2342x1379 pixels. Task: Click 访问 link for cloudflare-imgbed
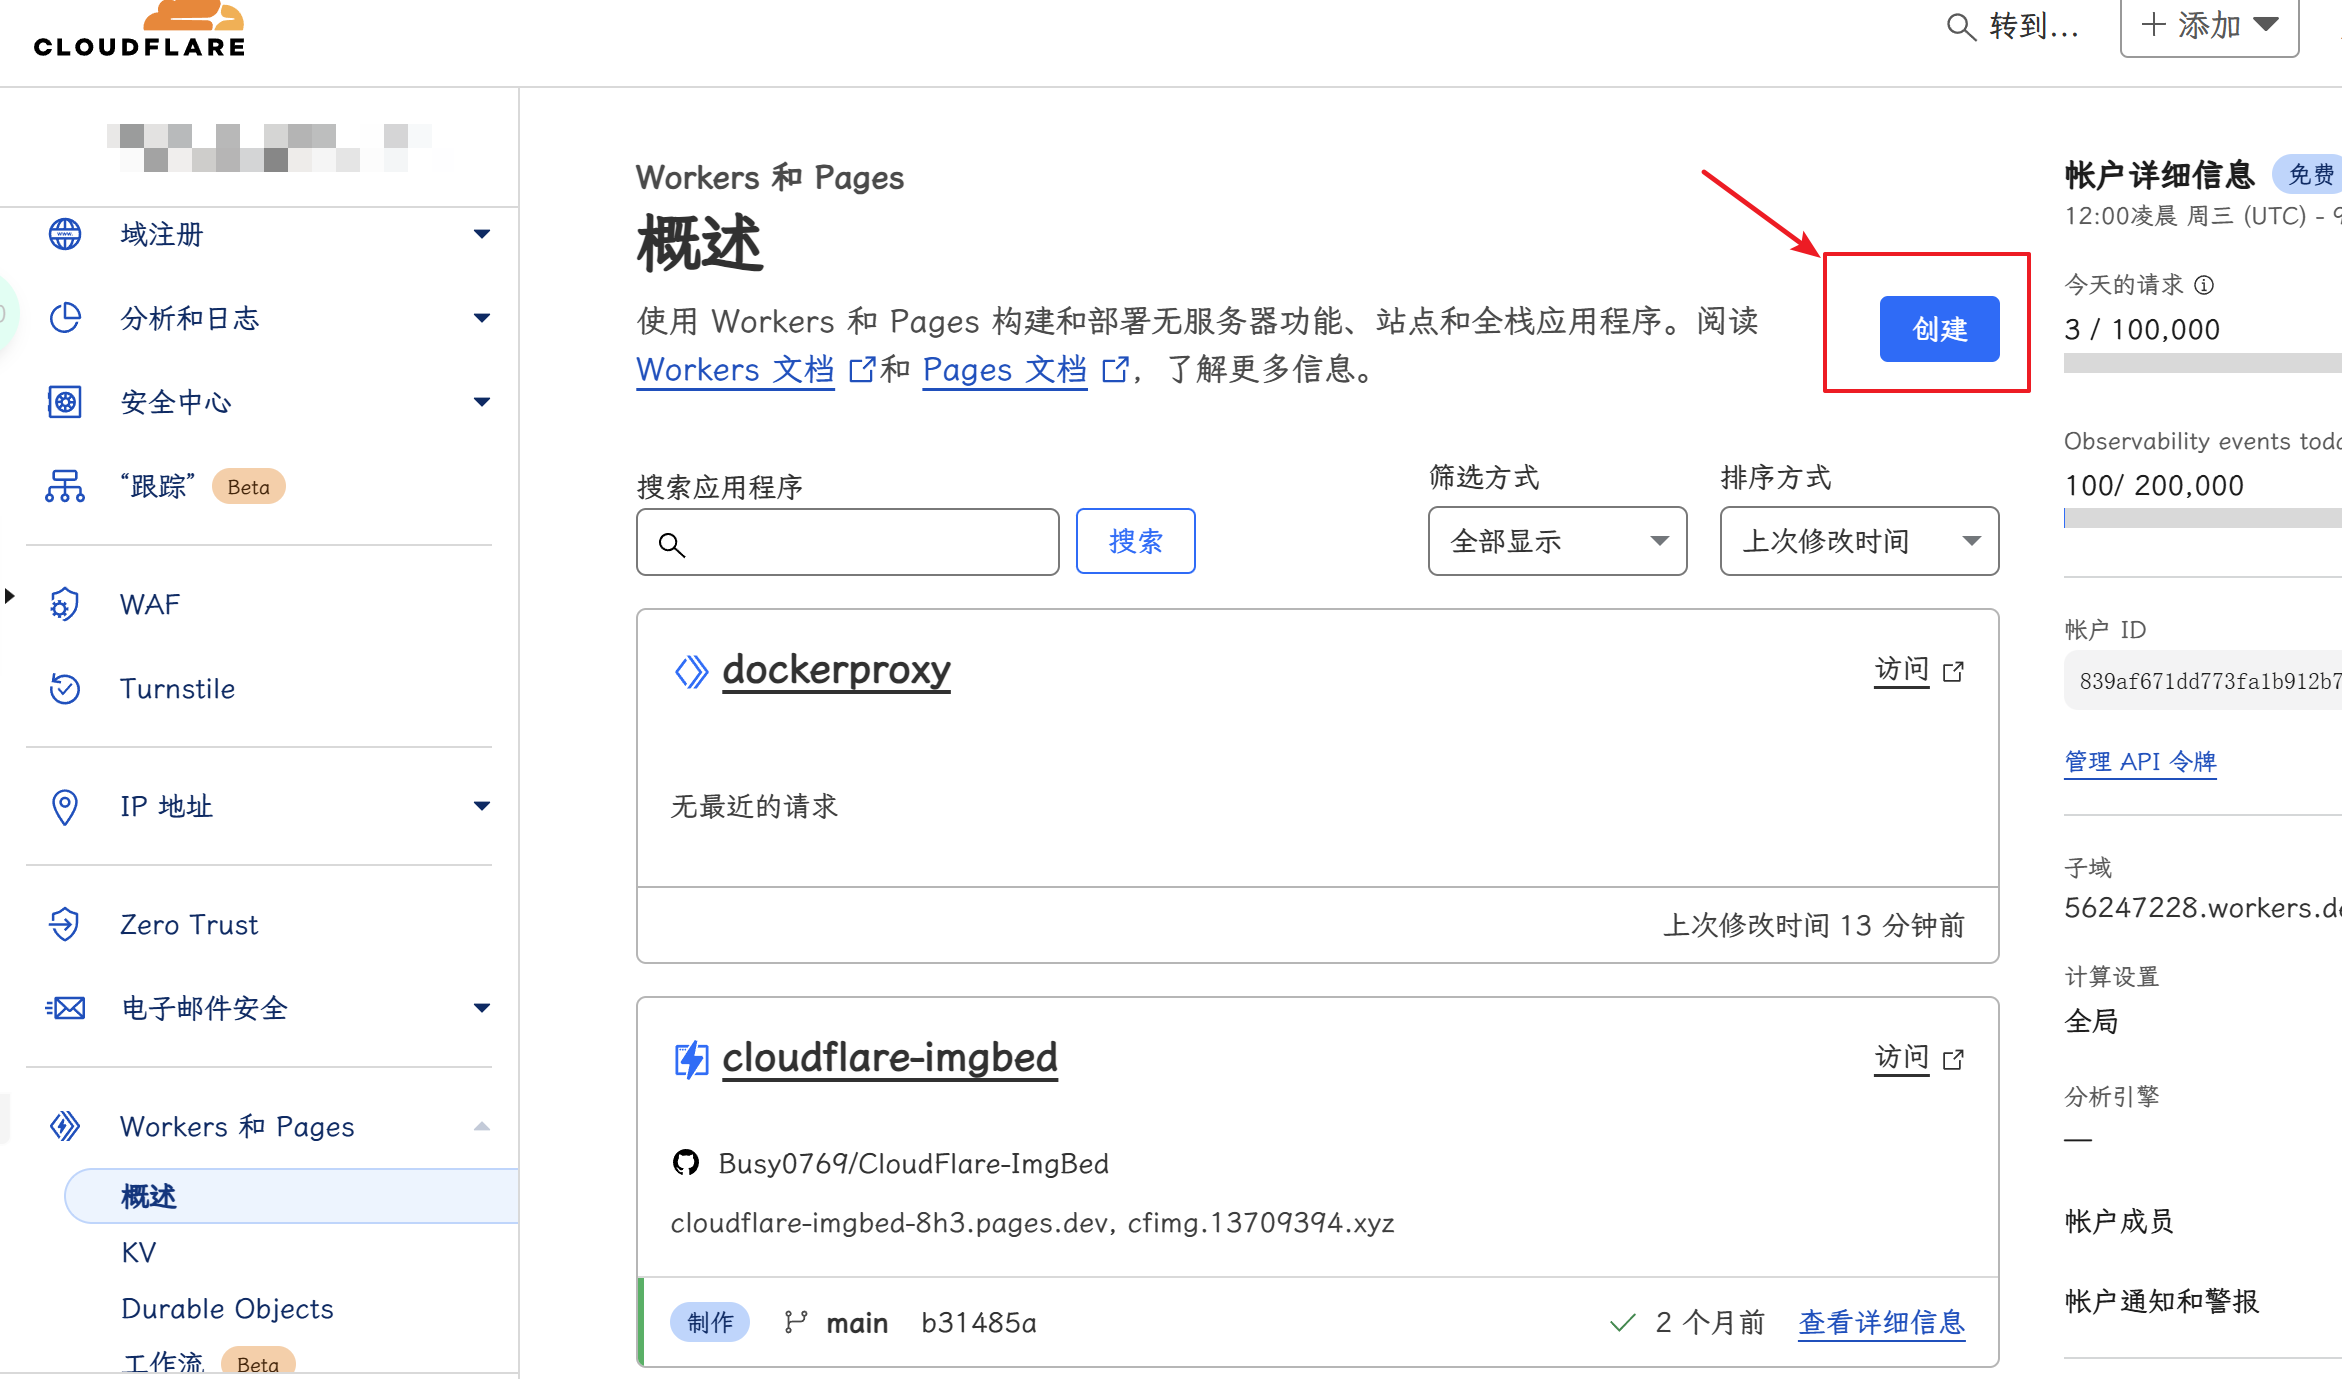coord(1901,1058)
